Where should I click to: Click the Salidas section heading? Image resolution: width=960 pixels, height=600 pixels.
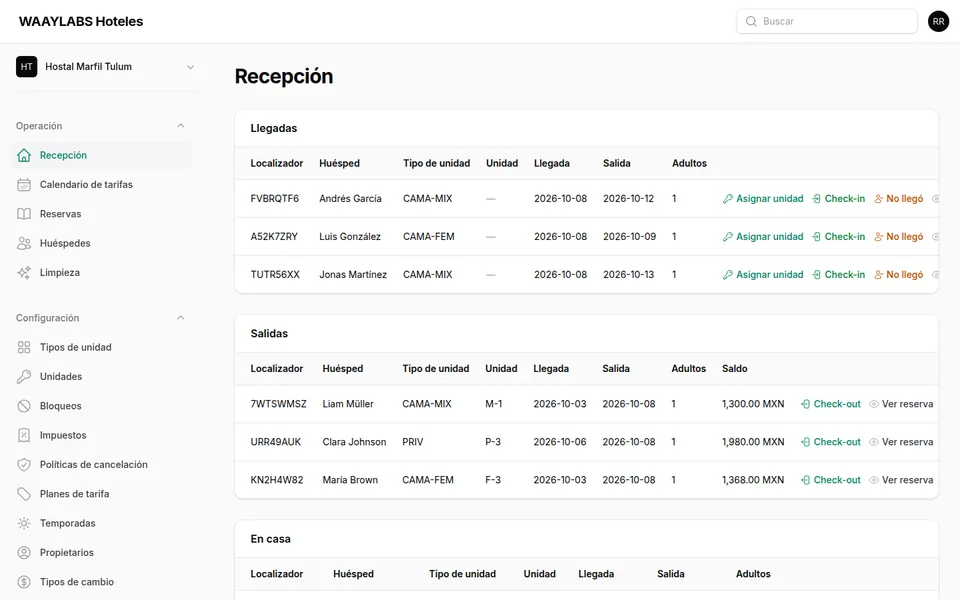tap(269, 334)
